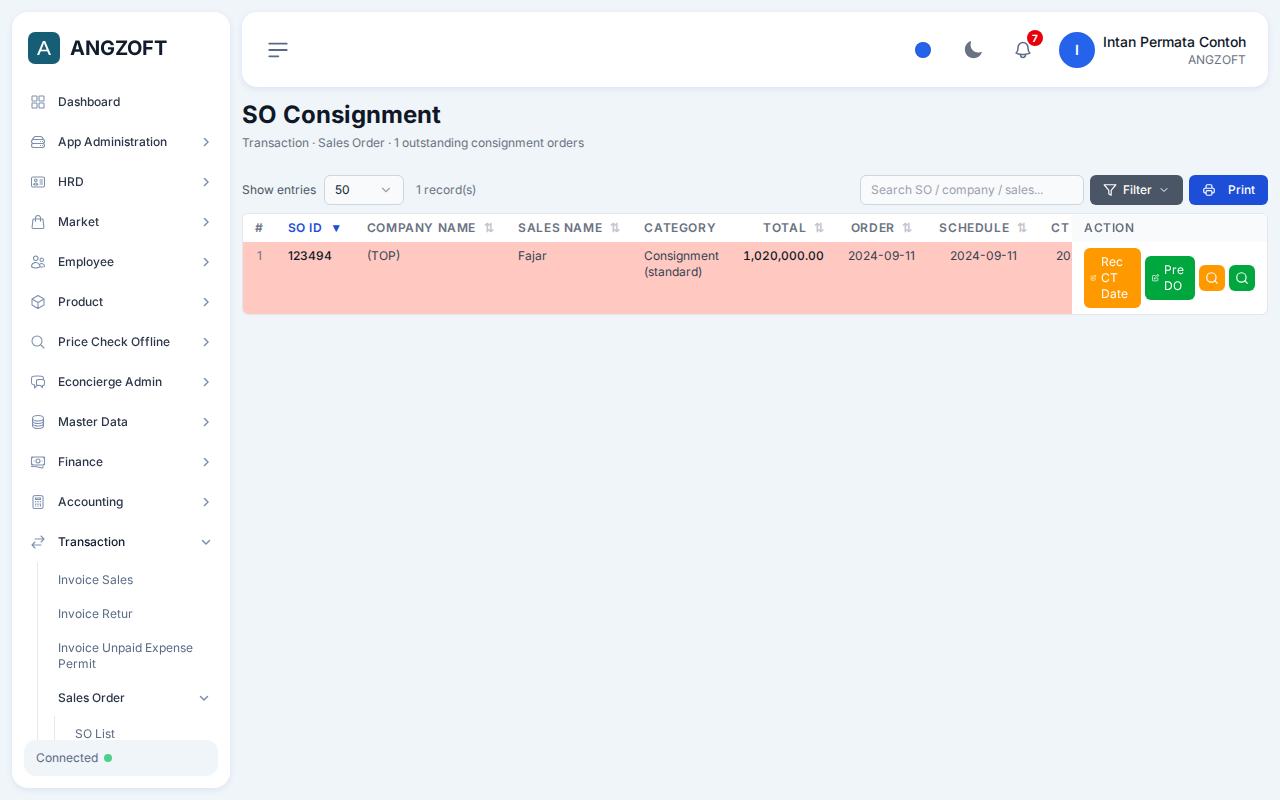Image resolution: width=1280 pixels, height=800 pixels.
Task: Sort table by SO ID column header
Action: click(315, 228)
